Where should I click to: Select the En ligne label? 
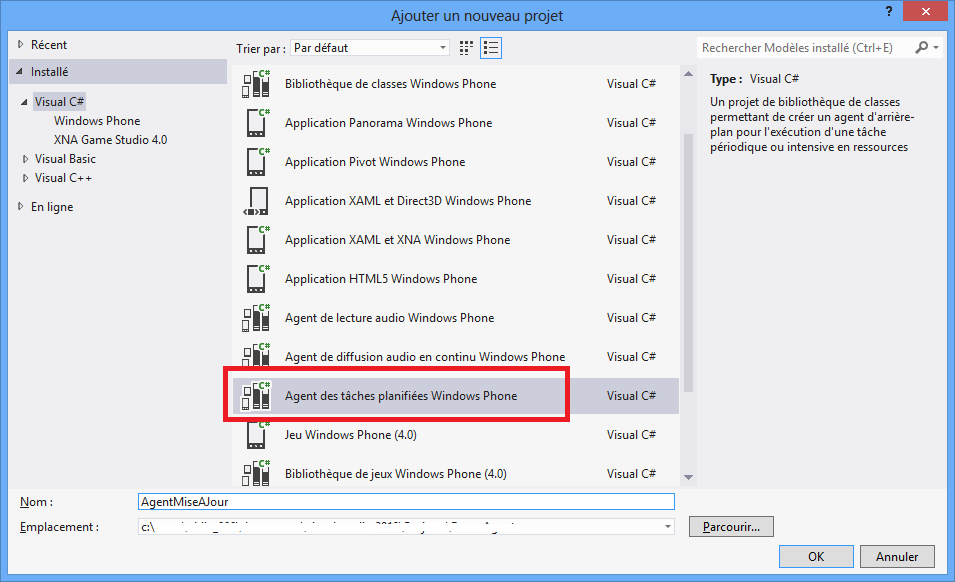(52, 207)
